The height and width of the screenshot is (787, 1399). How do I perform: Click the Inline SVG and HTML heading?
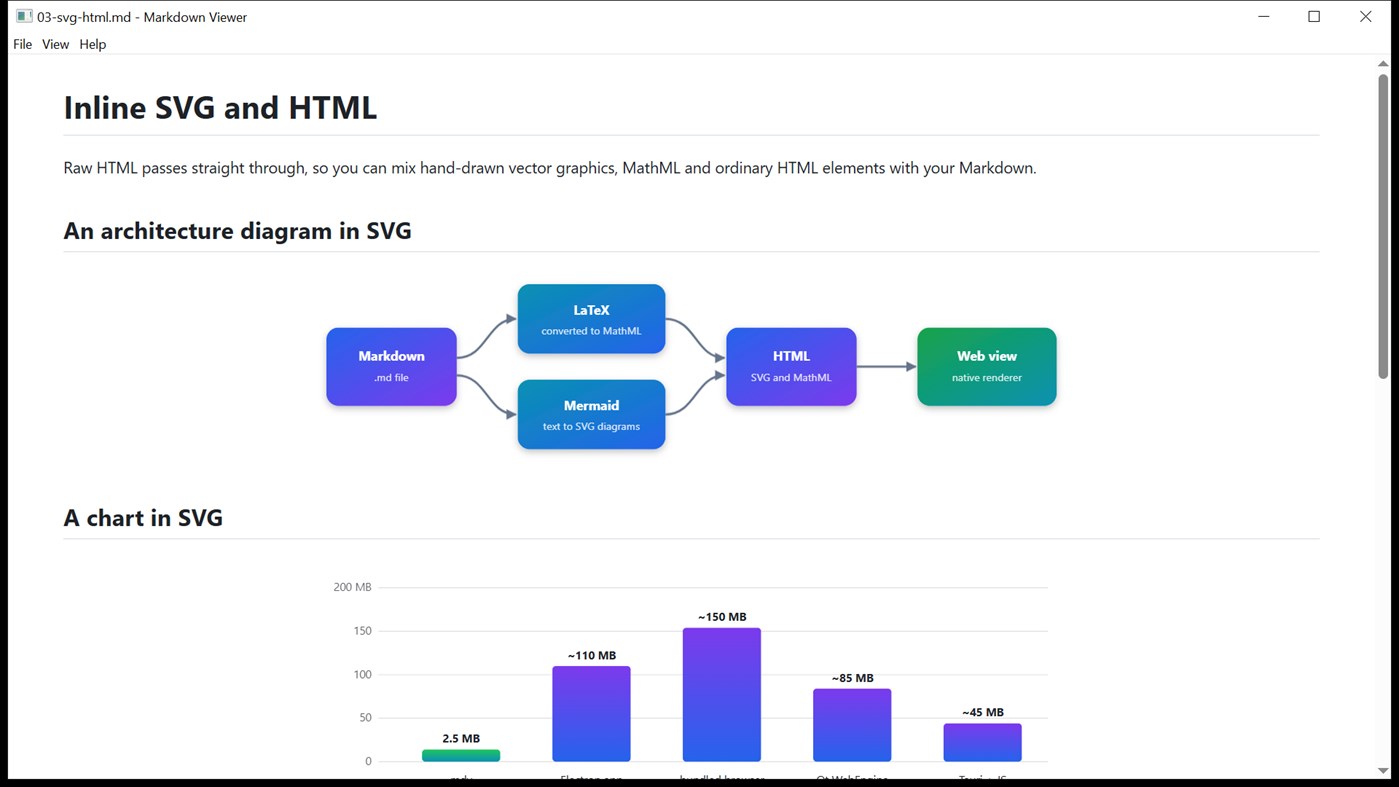coord(220,107)
